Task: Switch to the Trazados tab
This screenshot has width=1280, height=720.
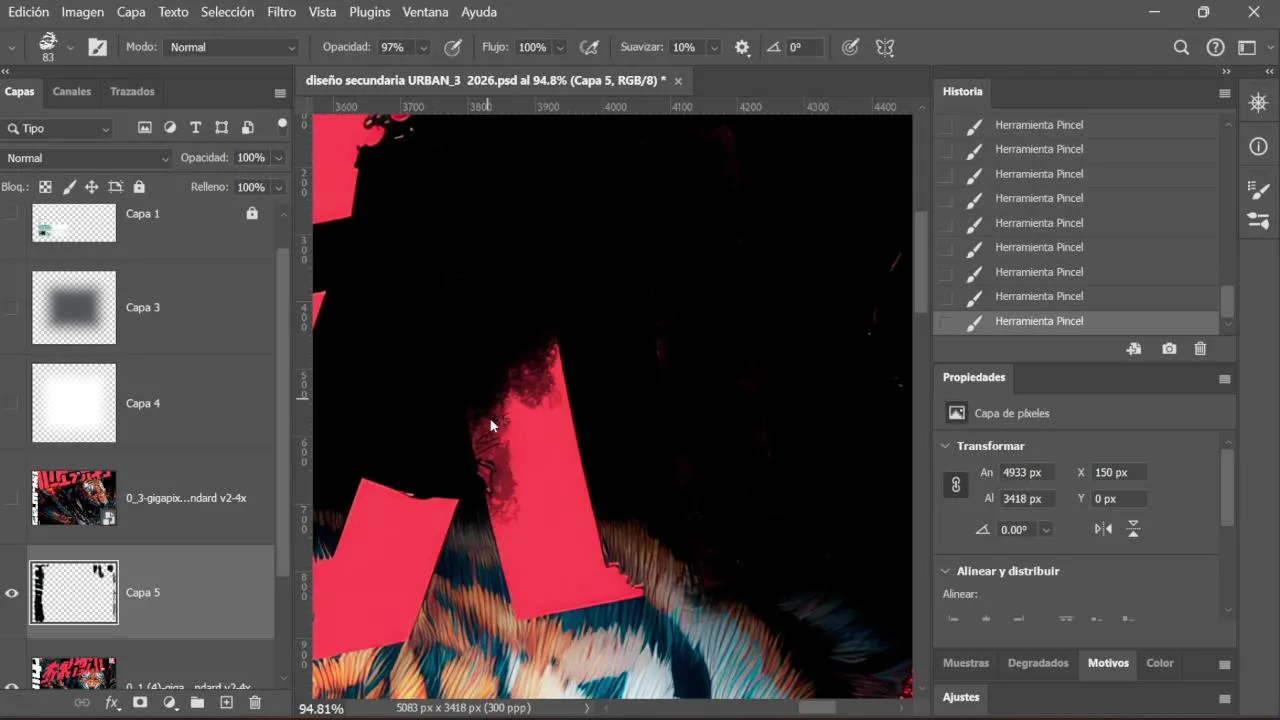Action: [132, 91]
